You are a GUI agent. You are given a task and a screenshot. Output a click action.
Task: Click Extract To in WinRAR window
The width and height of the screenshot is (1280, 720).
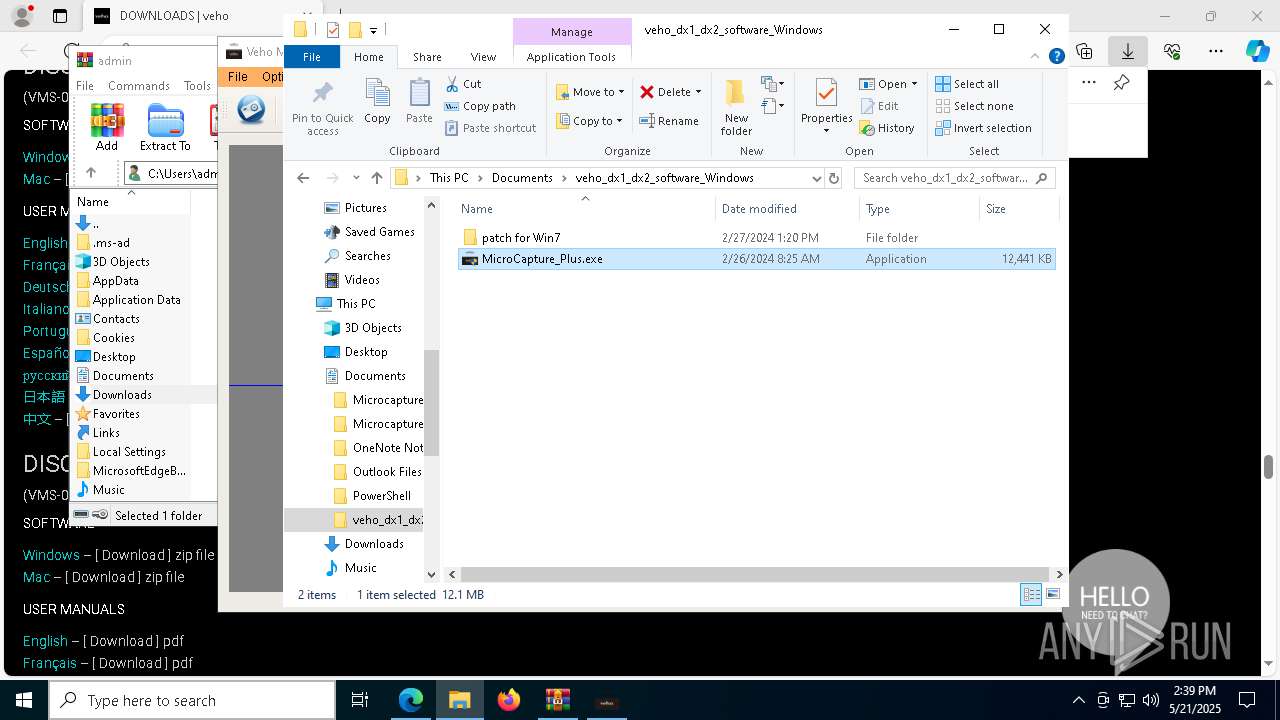tap(165, 127)
